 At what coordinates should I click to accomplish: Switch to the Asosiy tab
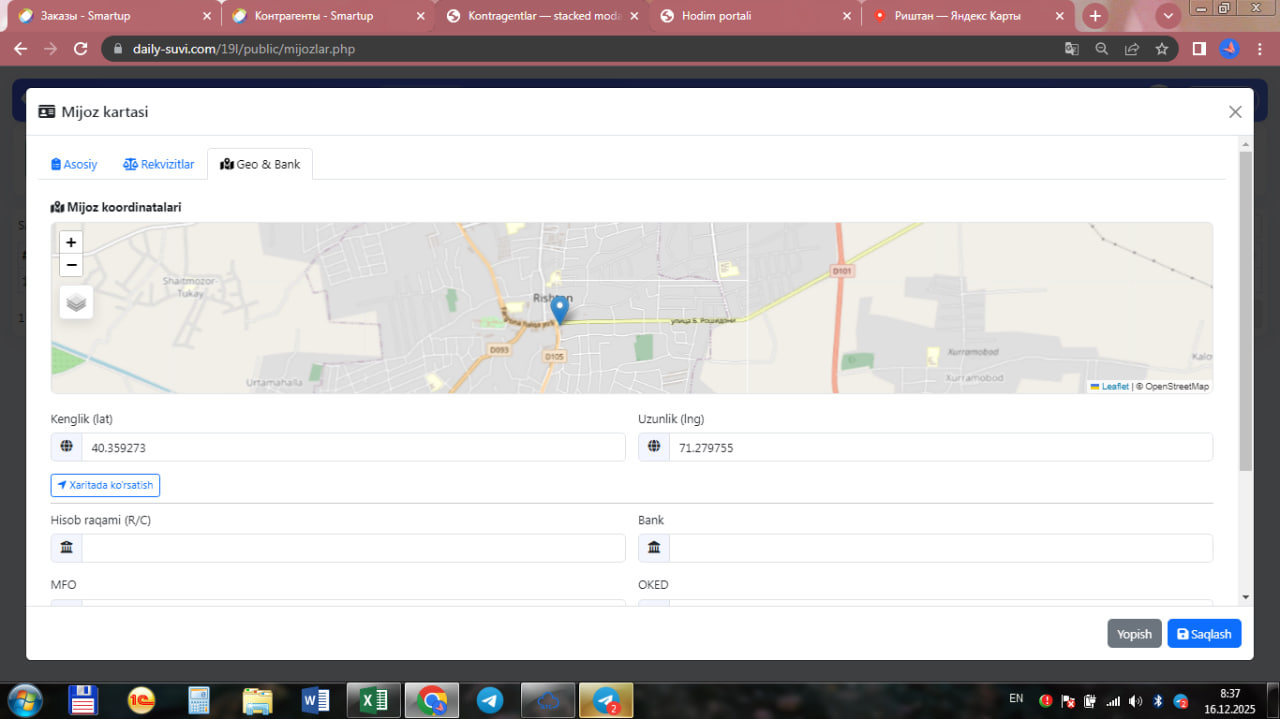74,164
